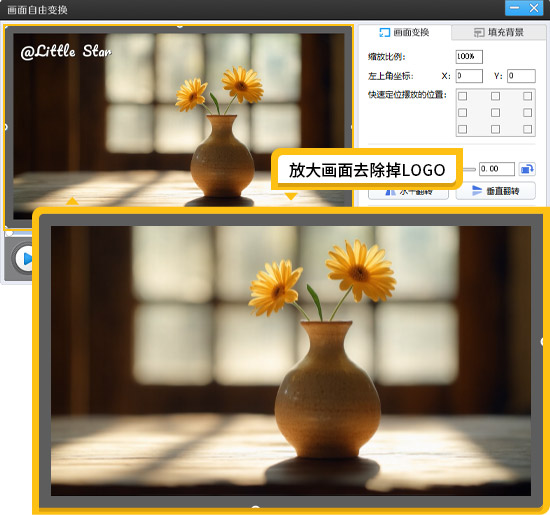Check the top-left quick position checkbox
550x515 pixels.
(463, 96)
